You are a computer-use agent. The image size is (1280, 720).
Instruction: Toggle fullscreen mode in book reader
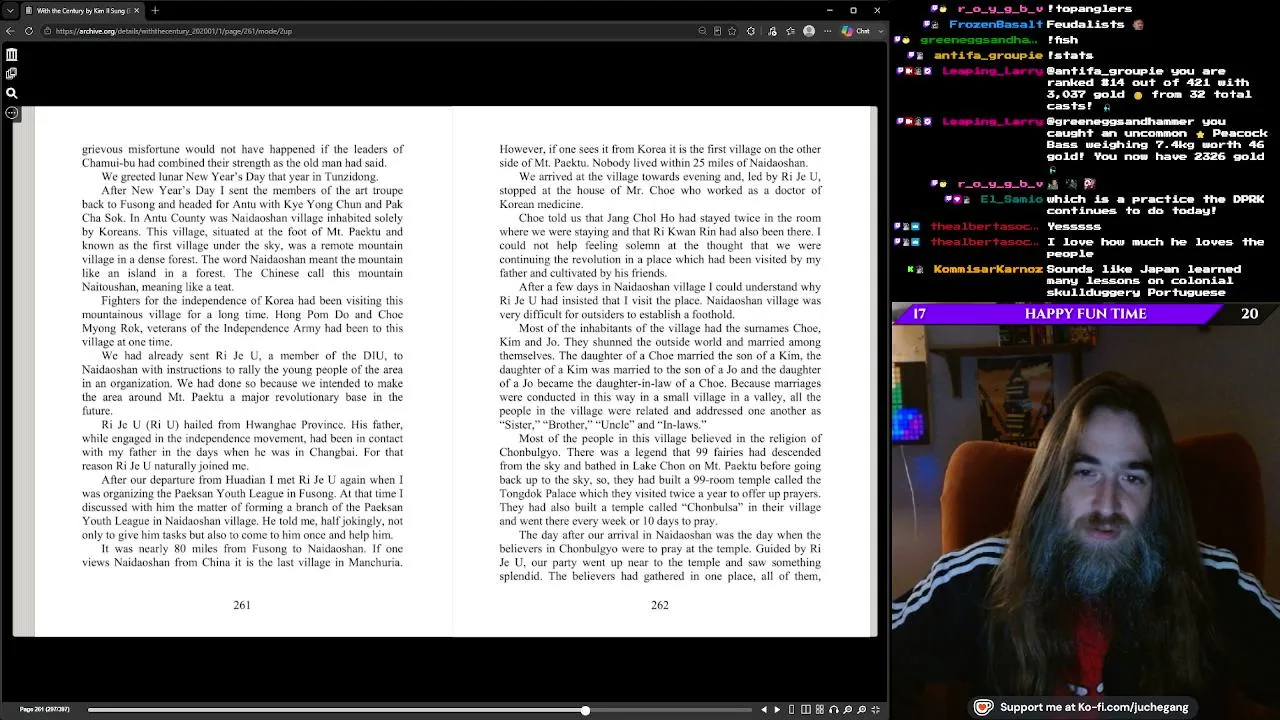[x=876, y=710]
